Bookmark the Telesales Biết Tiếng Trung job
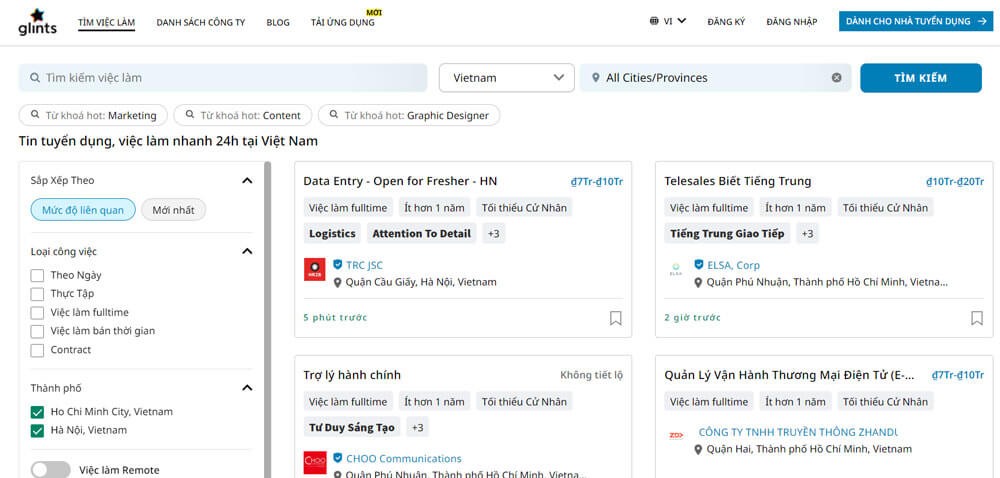The width and height of the screenshot is (1000, 478). [x=976, y=318]
